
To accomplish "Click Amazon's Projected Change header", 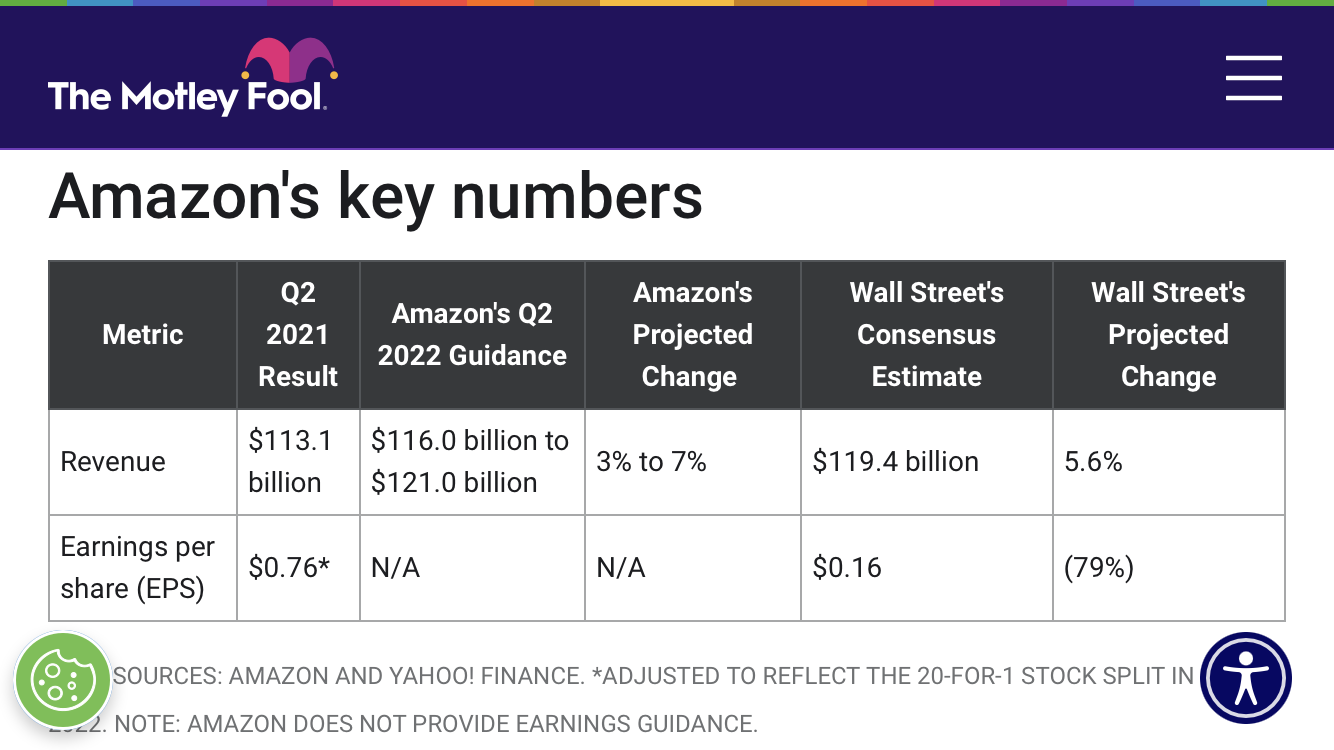I will tap(693, 335).
